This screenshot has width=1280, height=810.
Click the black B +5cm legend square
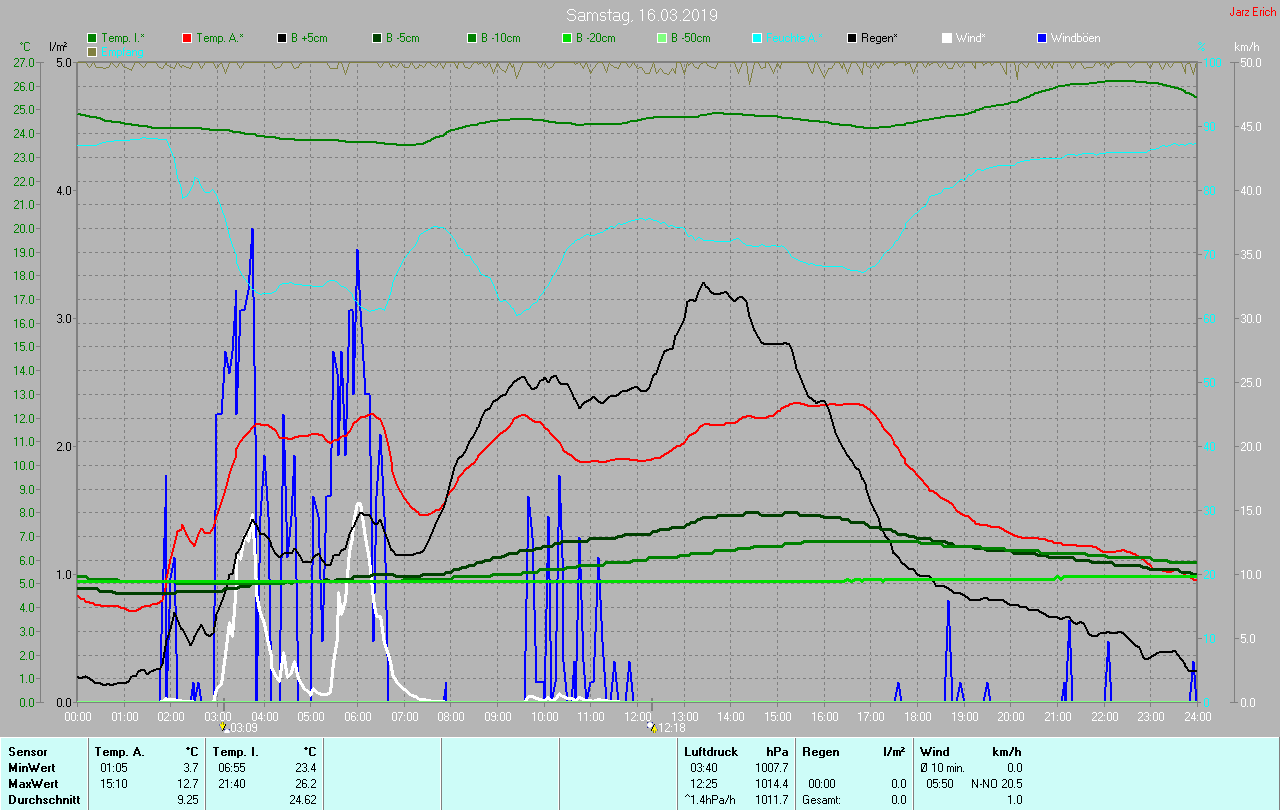click(283, 38)
